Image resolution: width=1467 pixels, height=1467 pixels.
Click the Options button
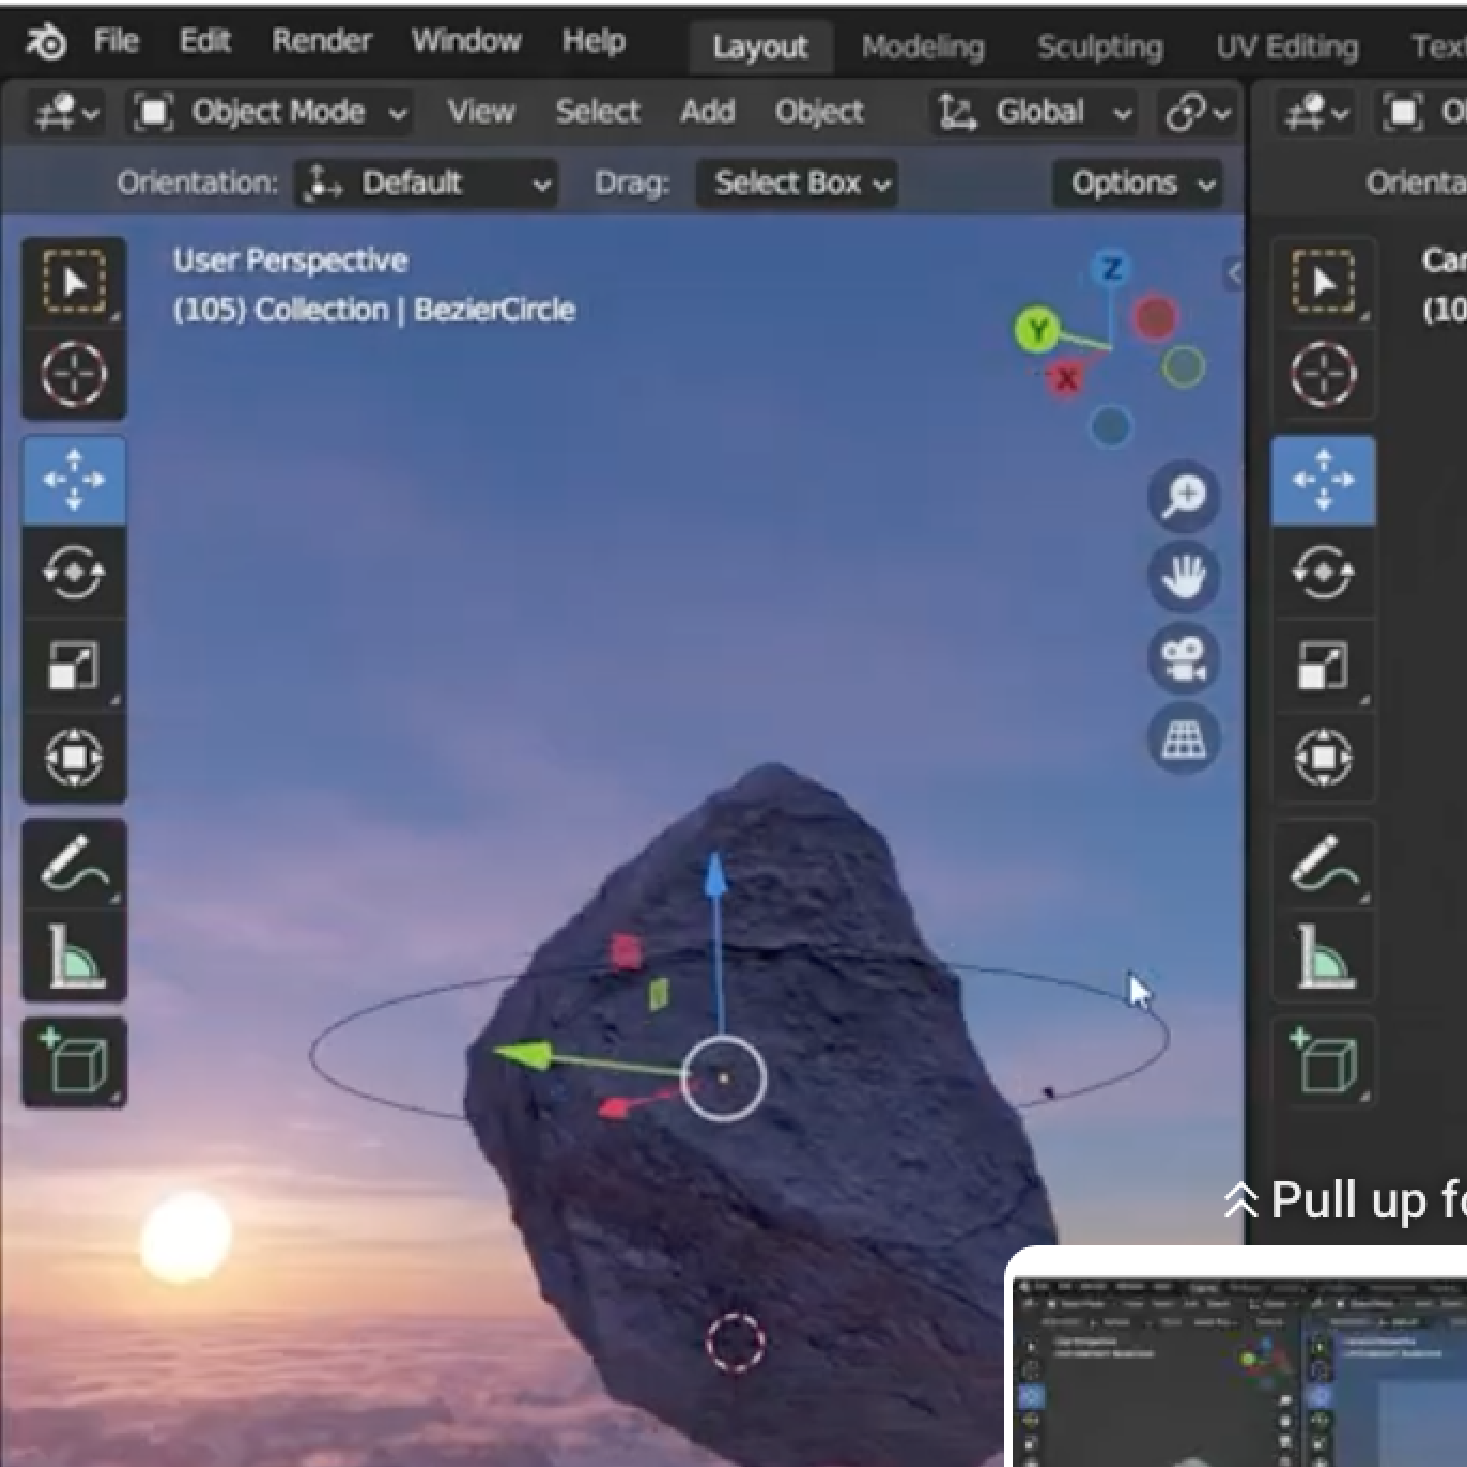(x=1137, y=184)
